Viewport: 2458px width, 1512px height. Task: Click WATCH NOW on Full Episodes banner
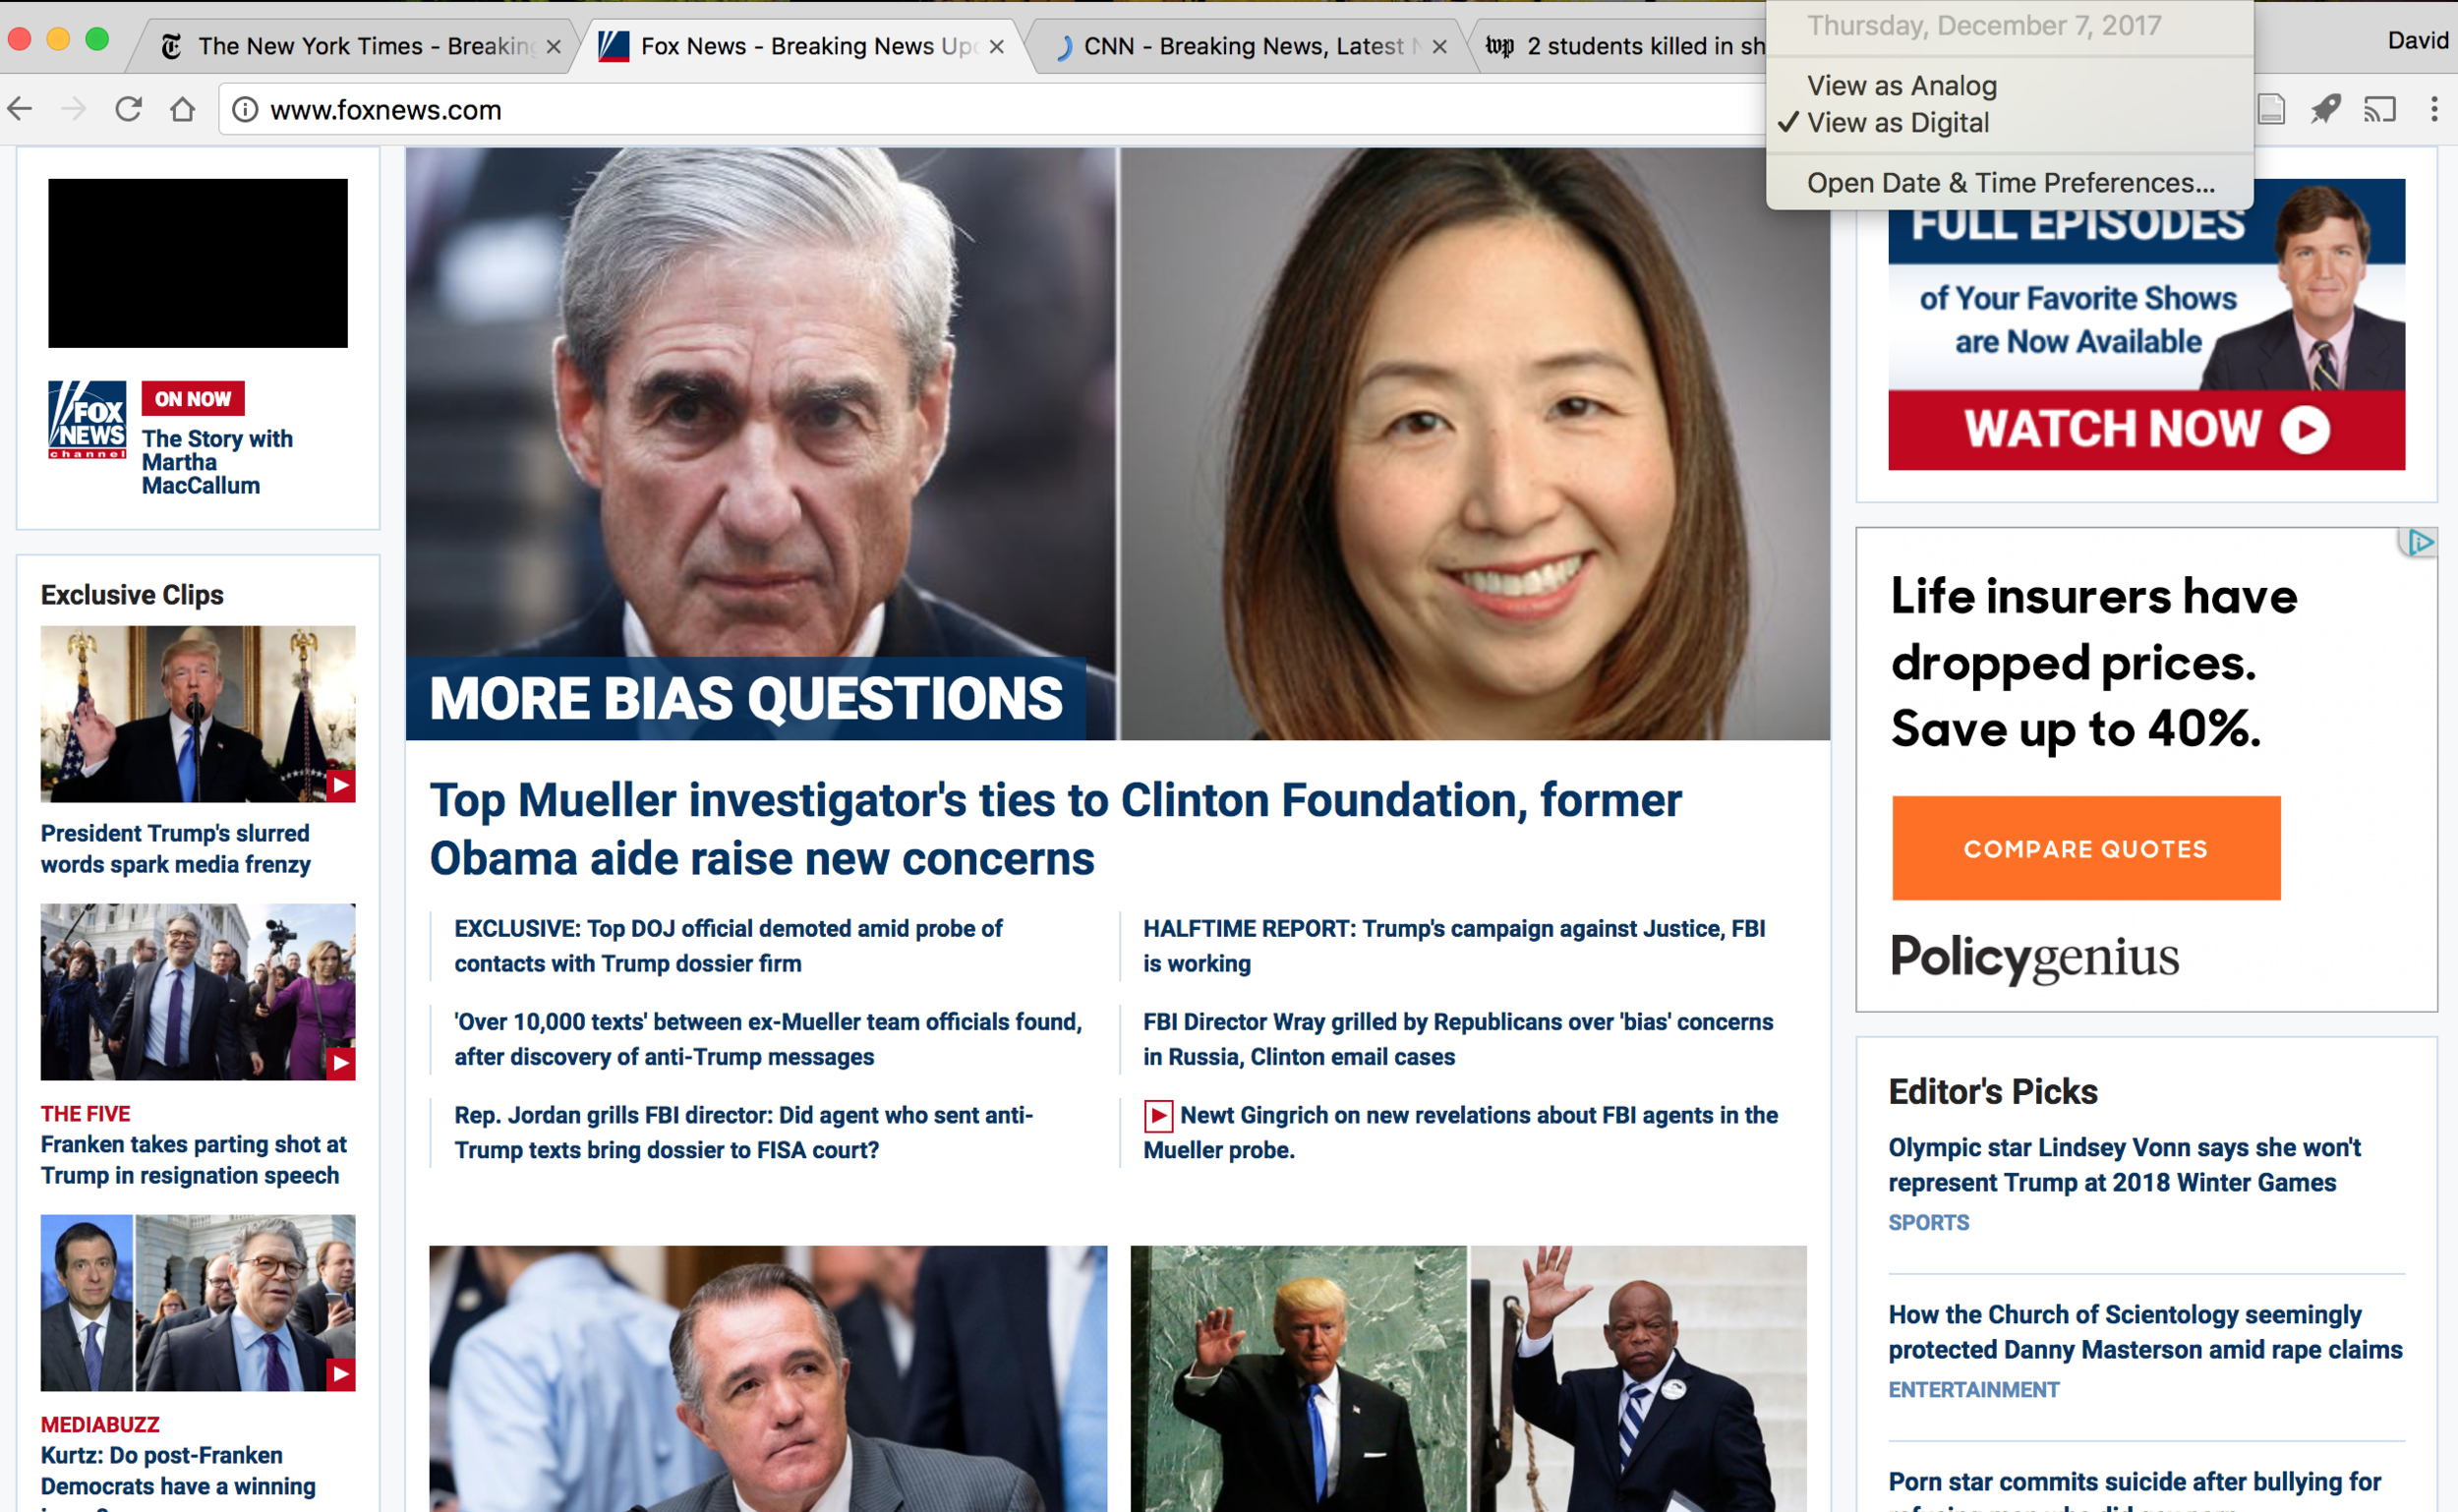point(2146,430)
